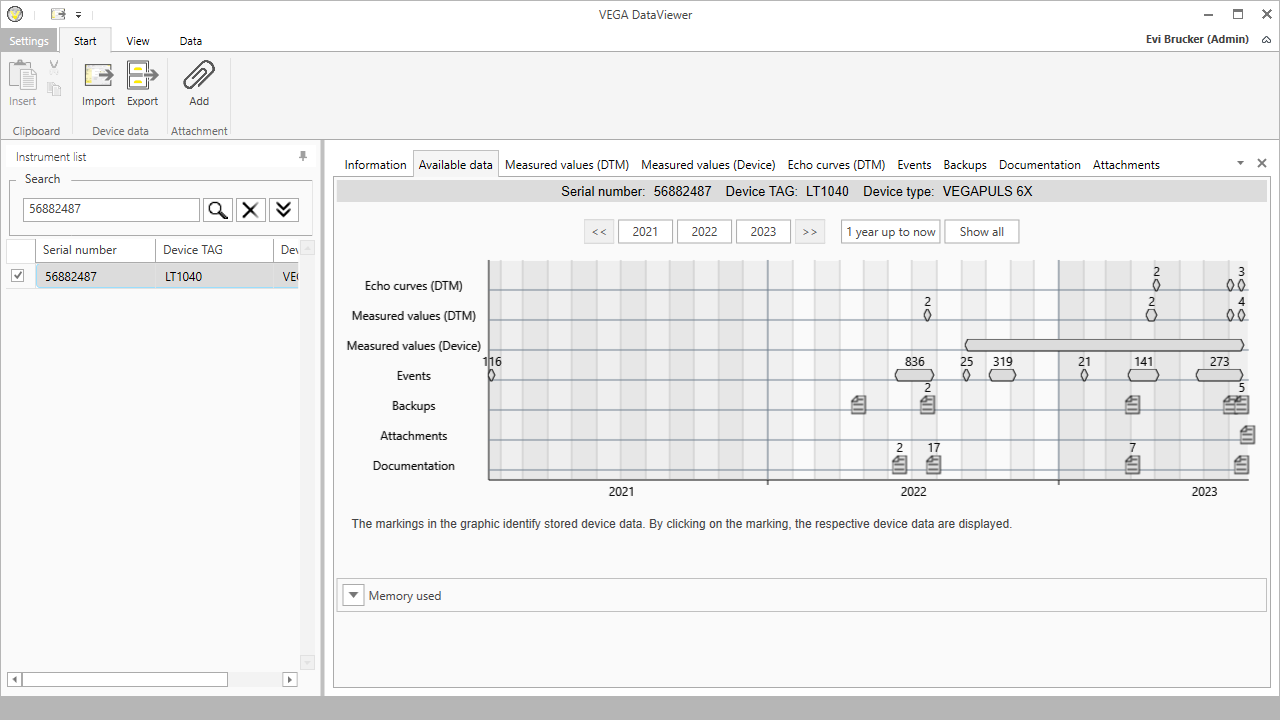Click the Import device data icon

98,76
